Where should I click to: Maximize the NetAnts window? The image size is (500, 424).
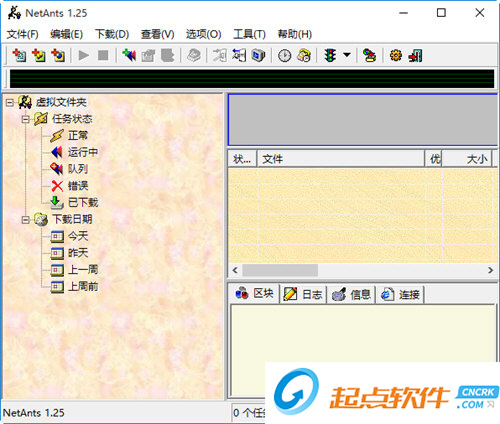441,13
